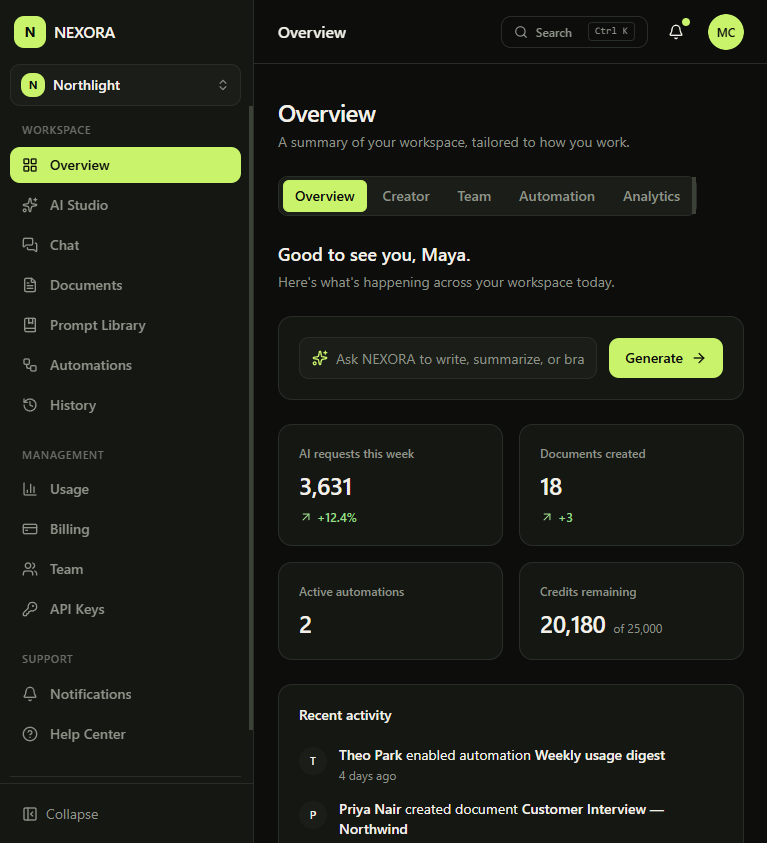The height and width of the screenshot is (843, 767).
Task: Click the Documents file icon
Action: [30, 285]
